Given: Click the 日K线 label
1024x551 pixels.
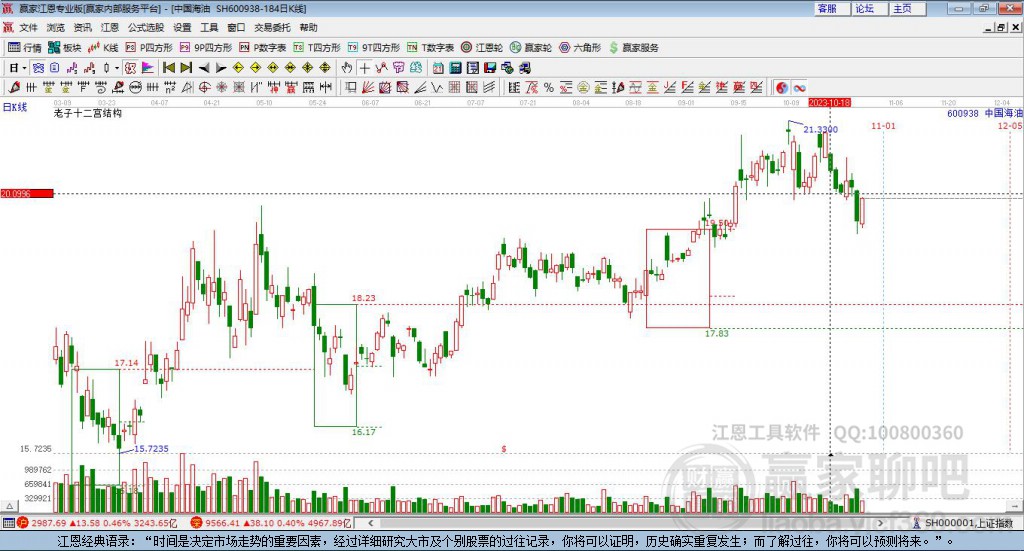Looking at the screenshot, I should click(15, 107).
